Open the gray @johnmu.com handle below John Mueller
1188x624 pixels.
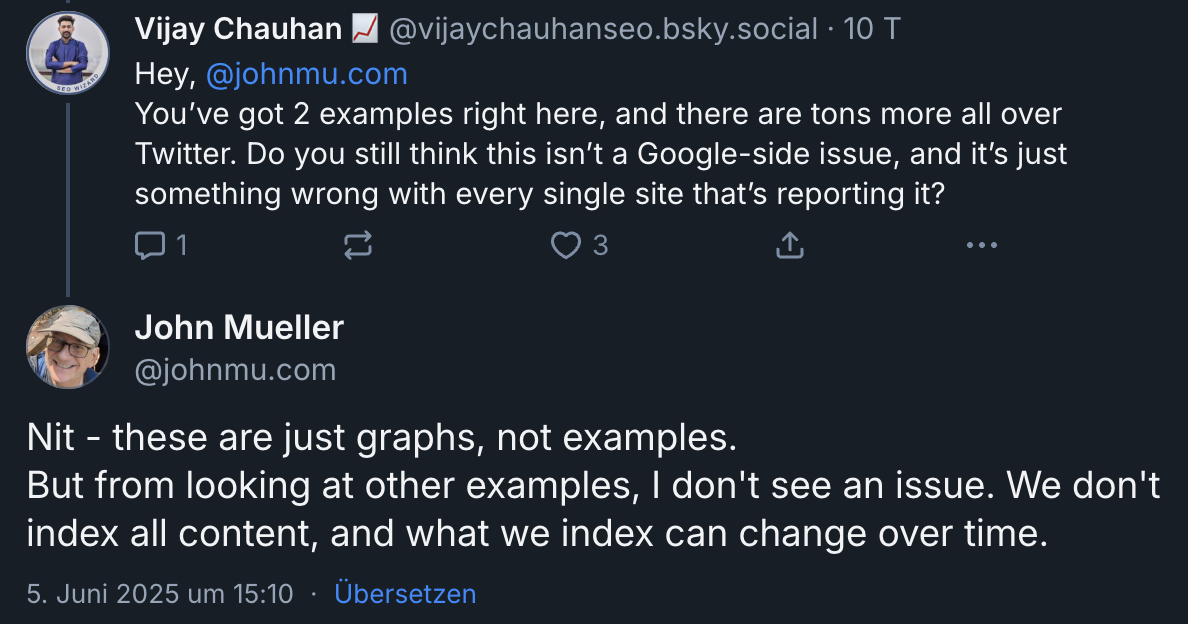(x=235, y=370)
